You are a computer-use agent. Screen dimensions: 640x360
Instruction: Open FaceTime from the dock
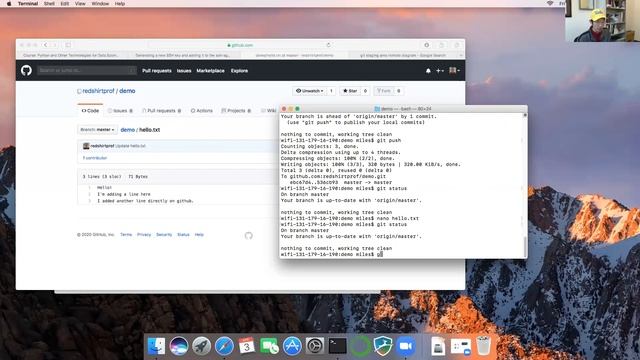269,346
